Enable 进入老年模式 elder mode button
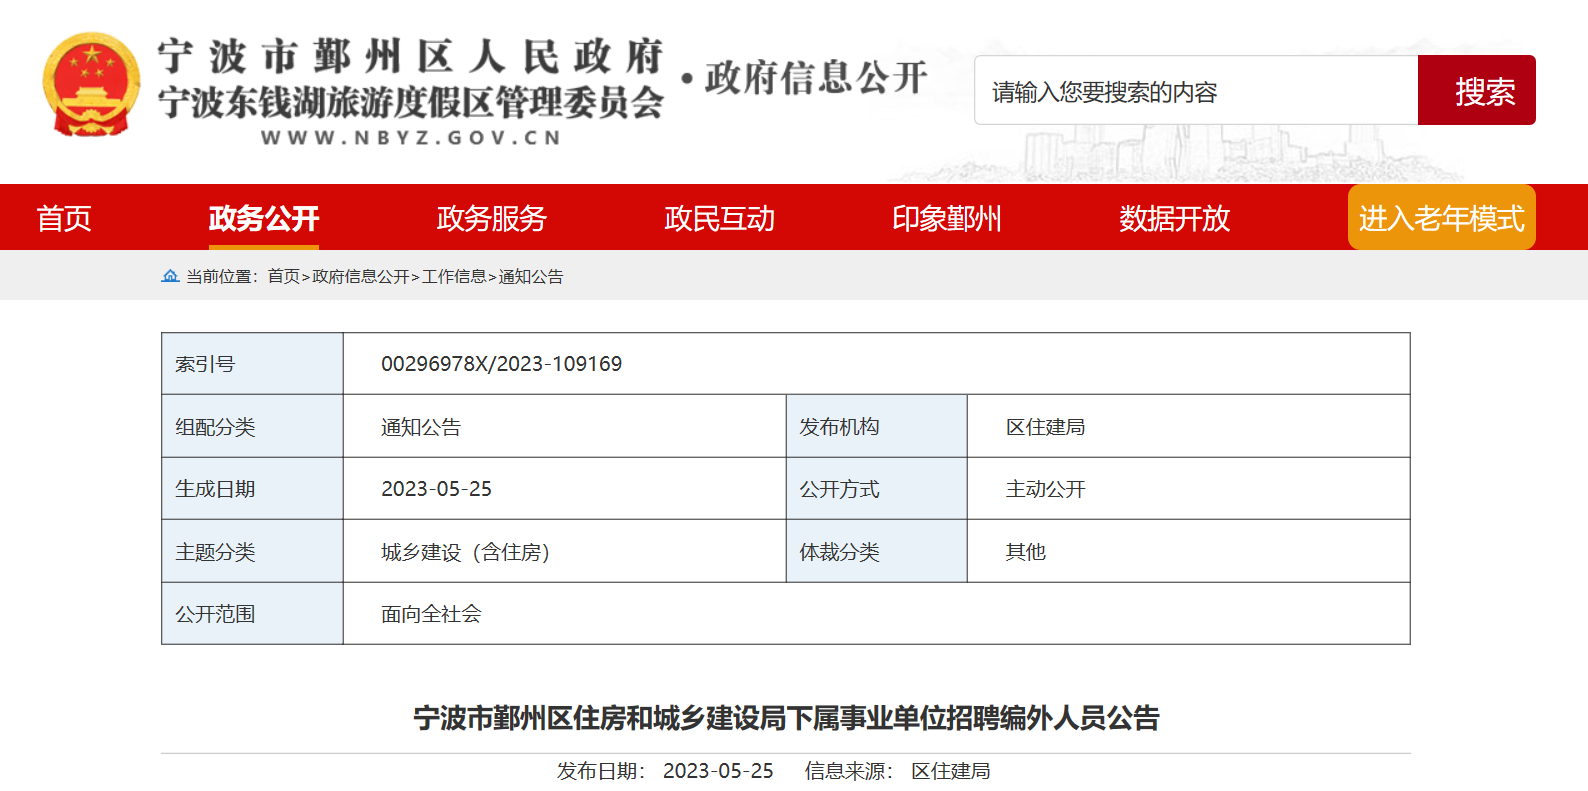1588x791 pixels. click(x=1442, y=217)
